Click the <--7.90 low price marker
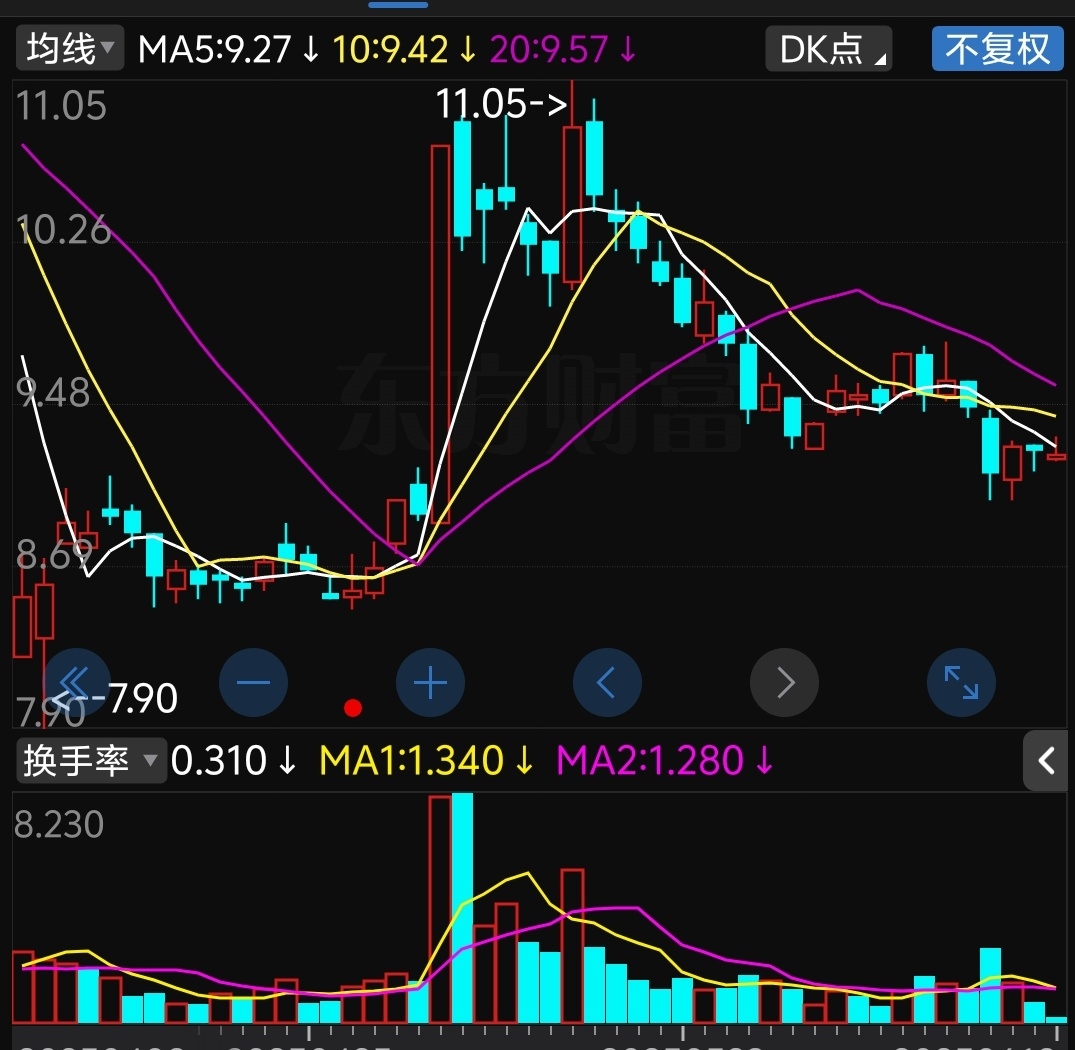 coord(114,698)
